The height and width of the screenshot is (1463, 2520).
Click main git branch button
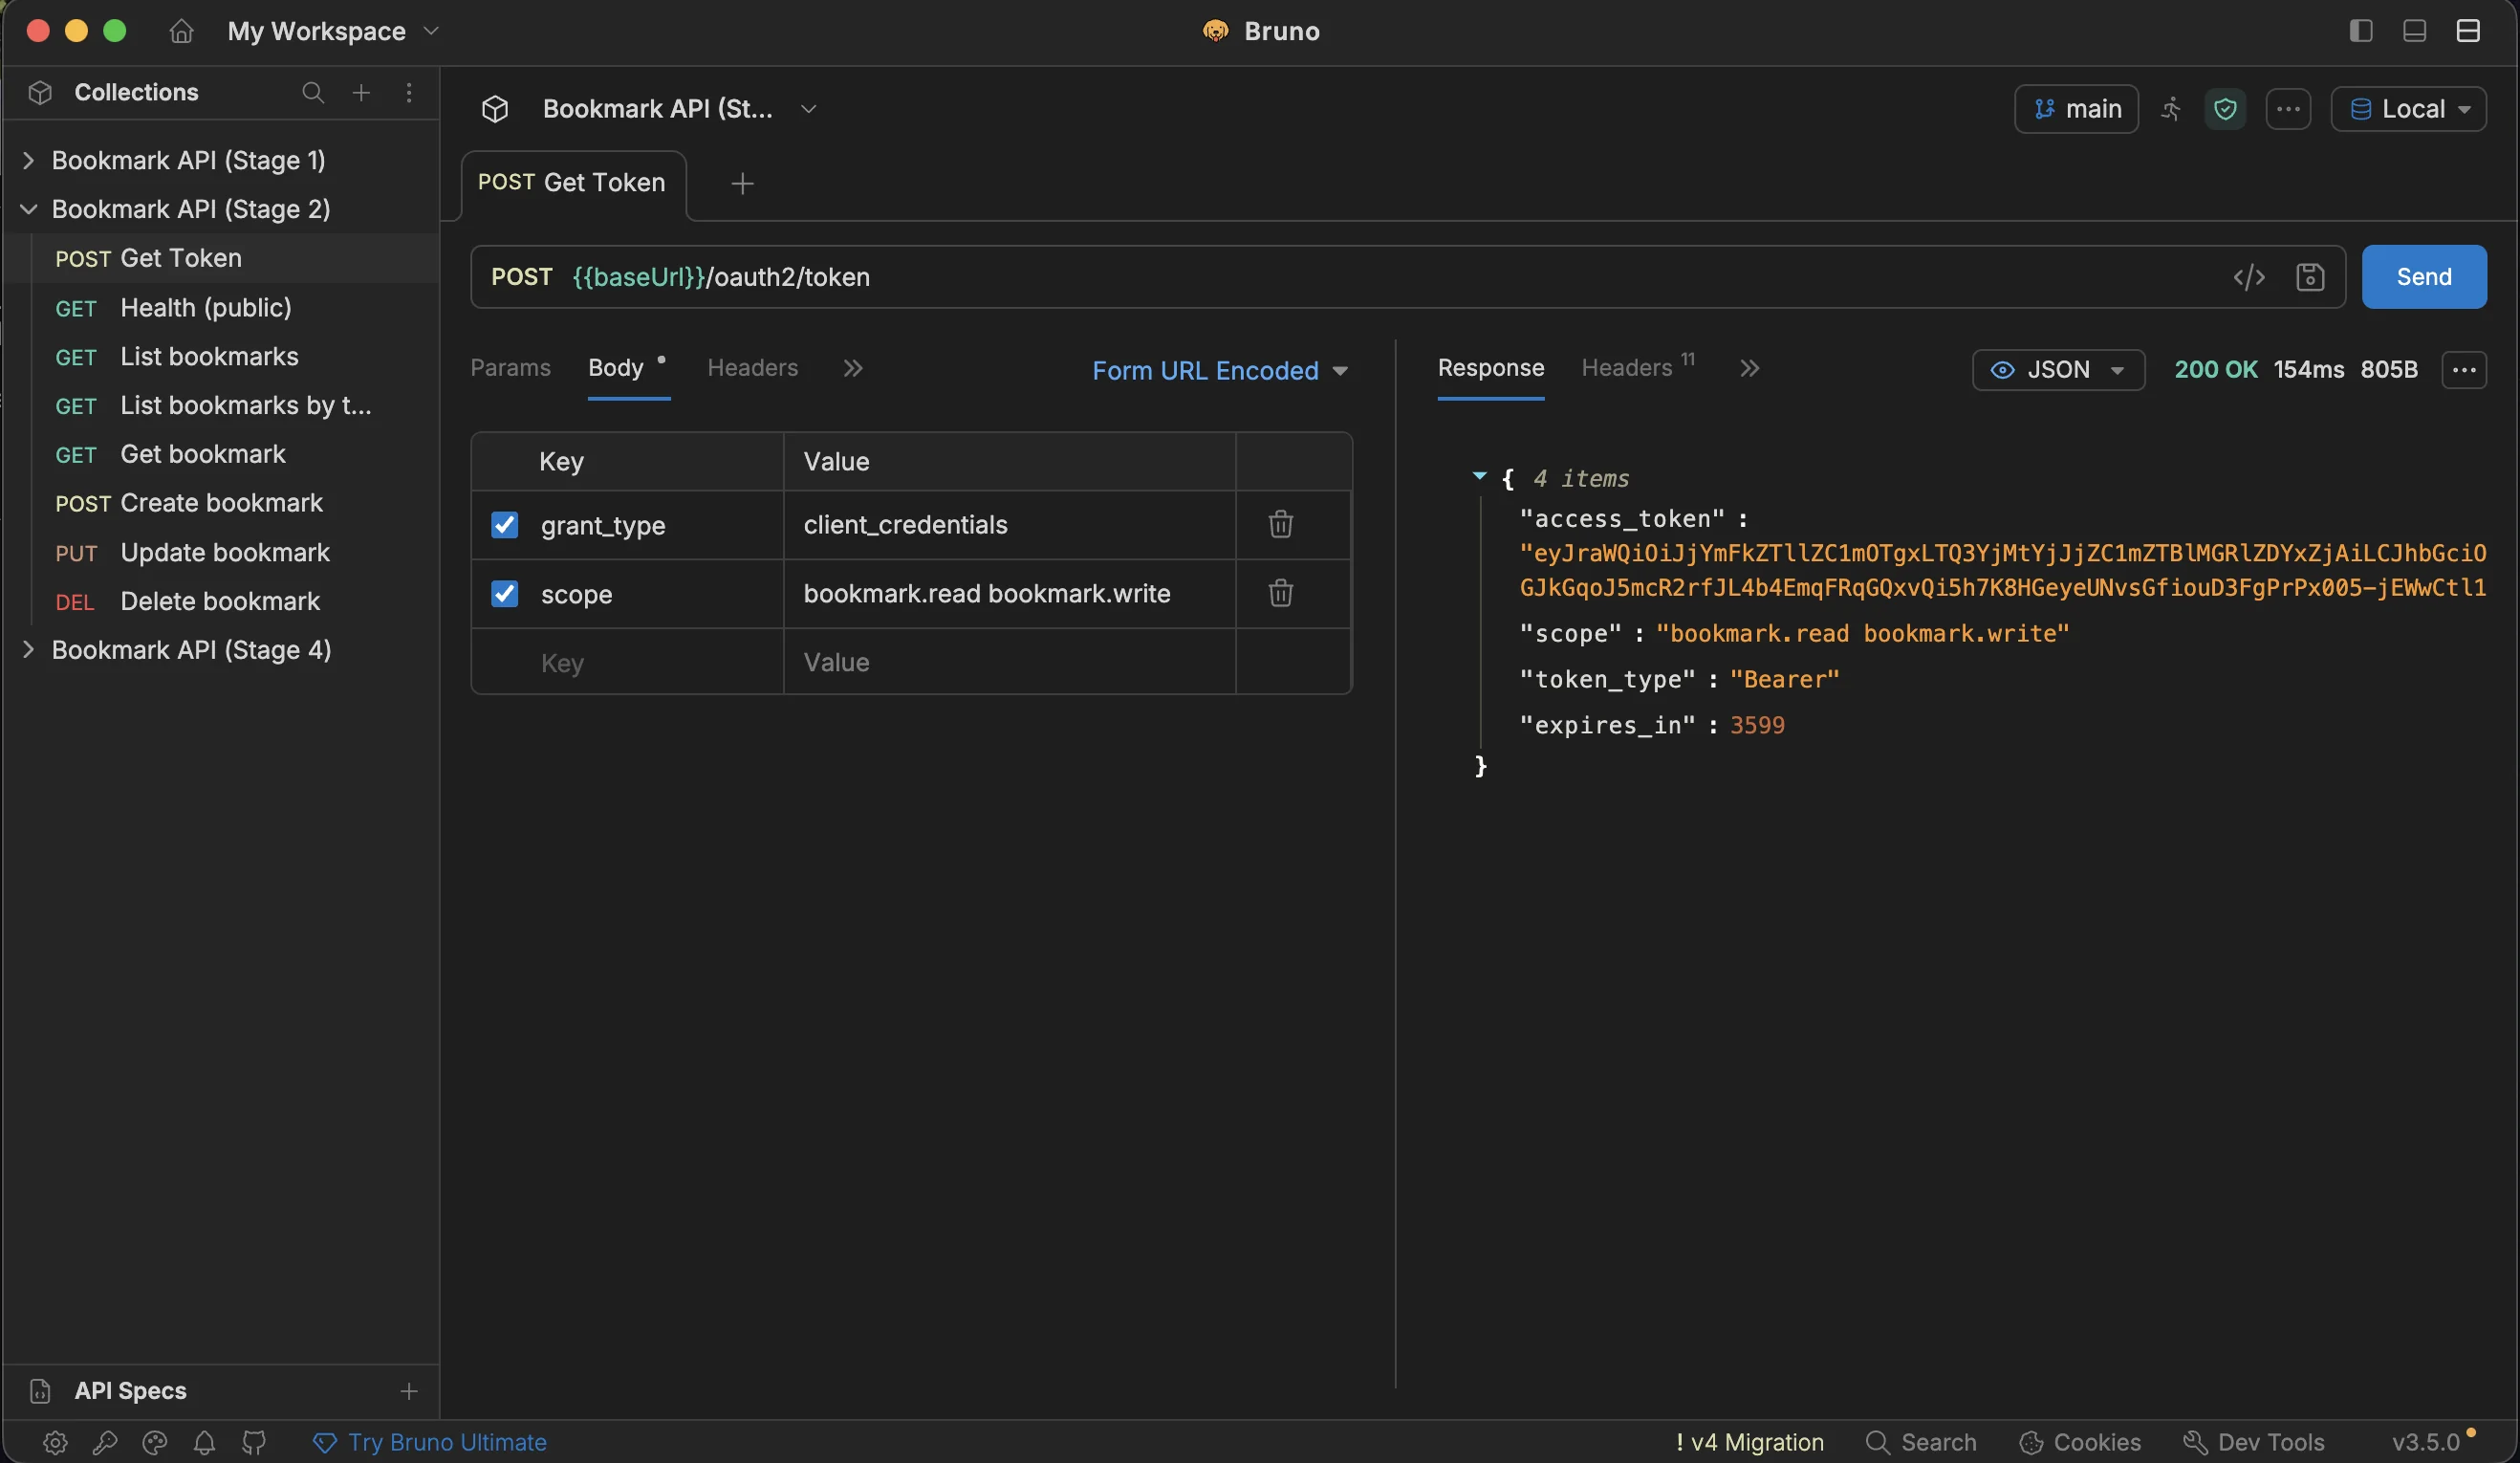2076,109
